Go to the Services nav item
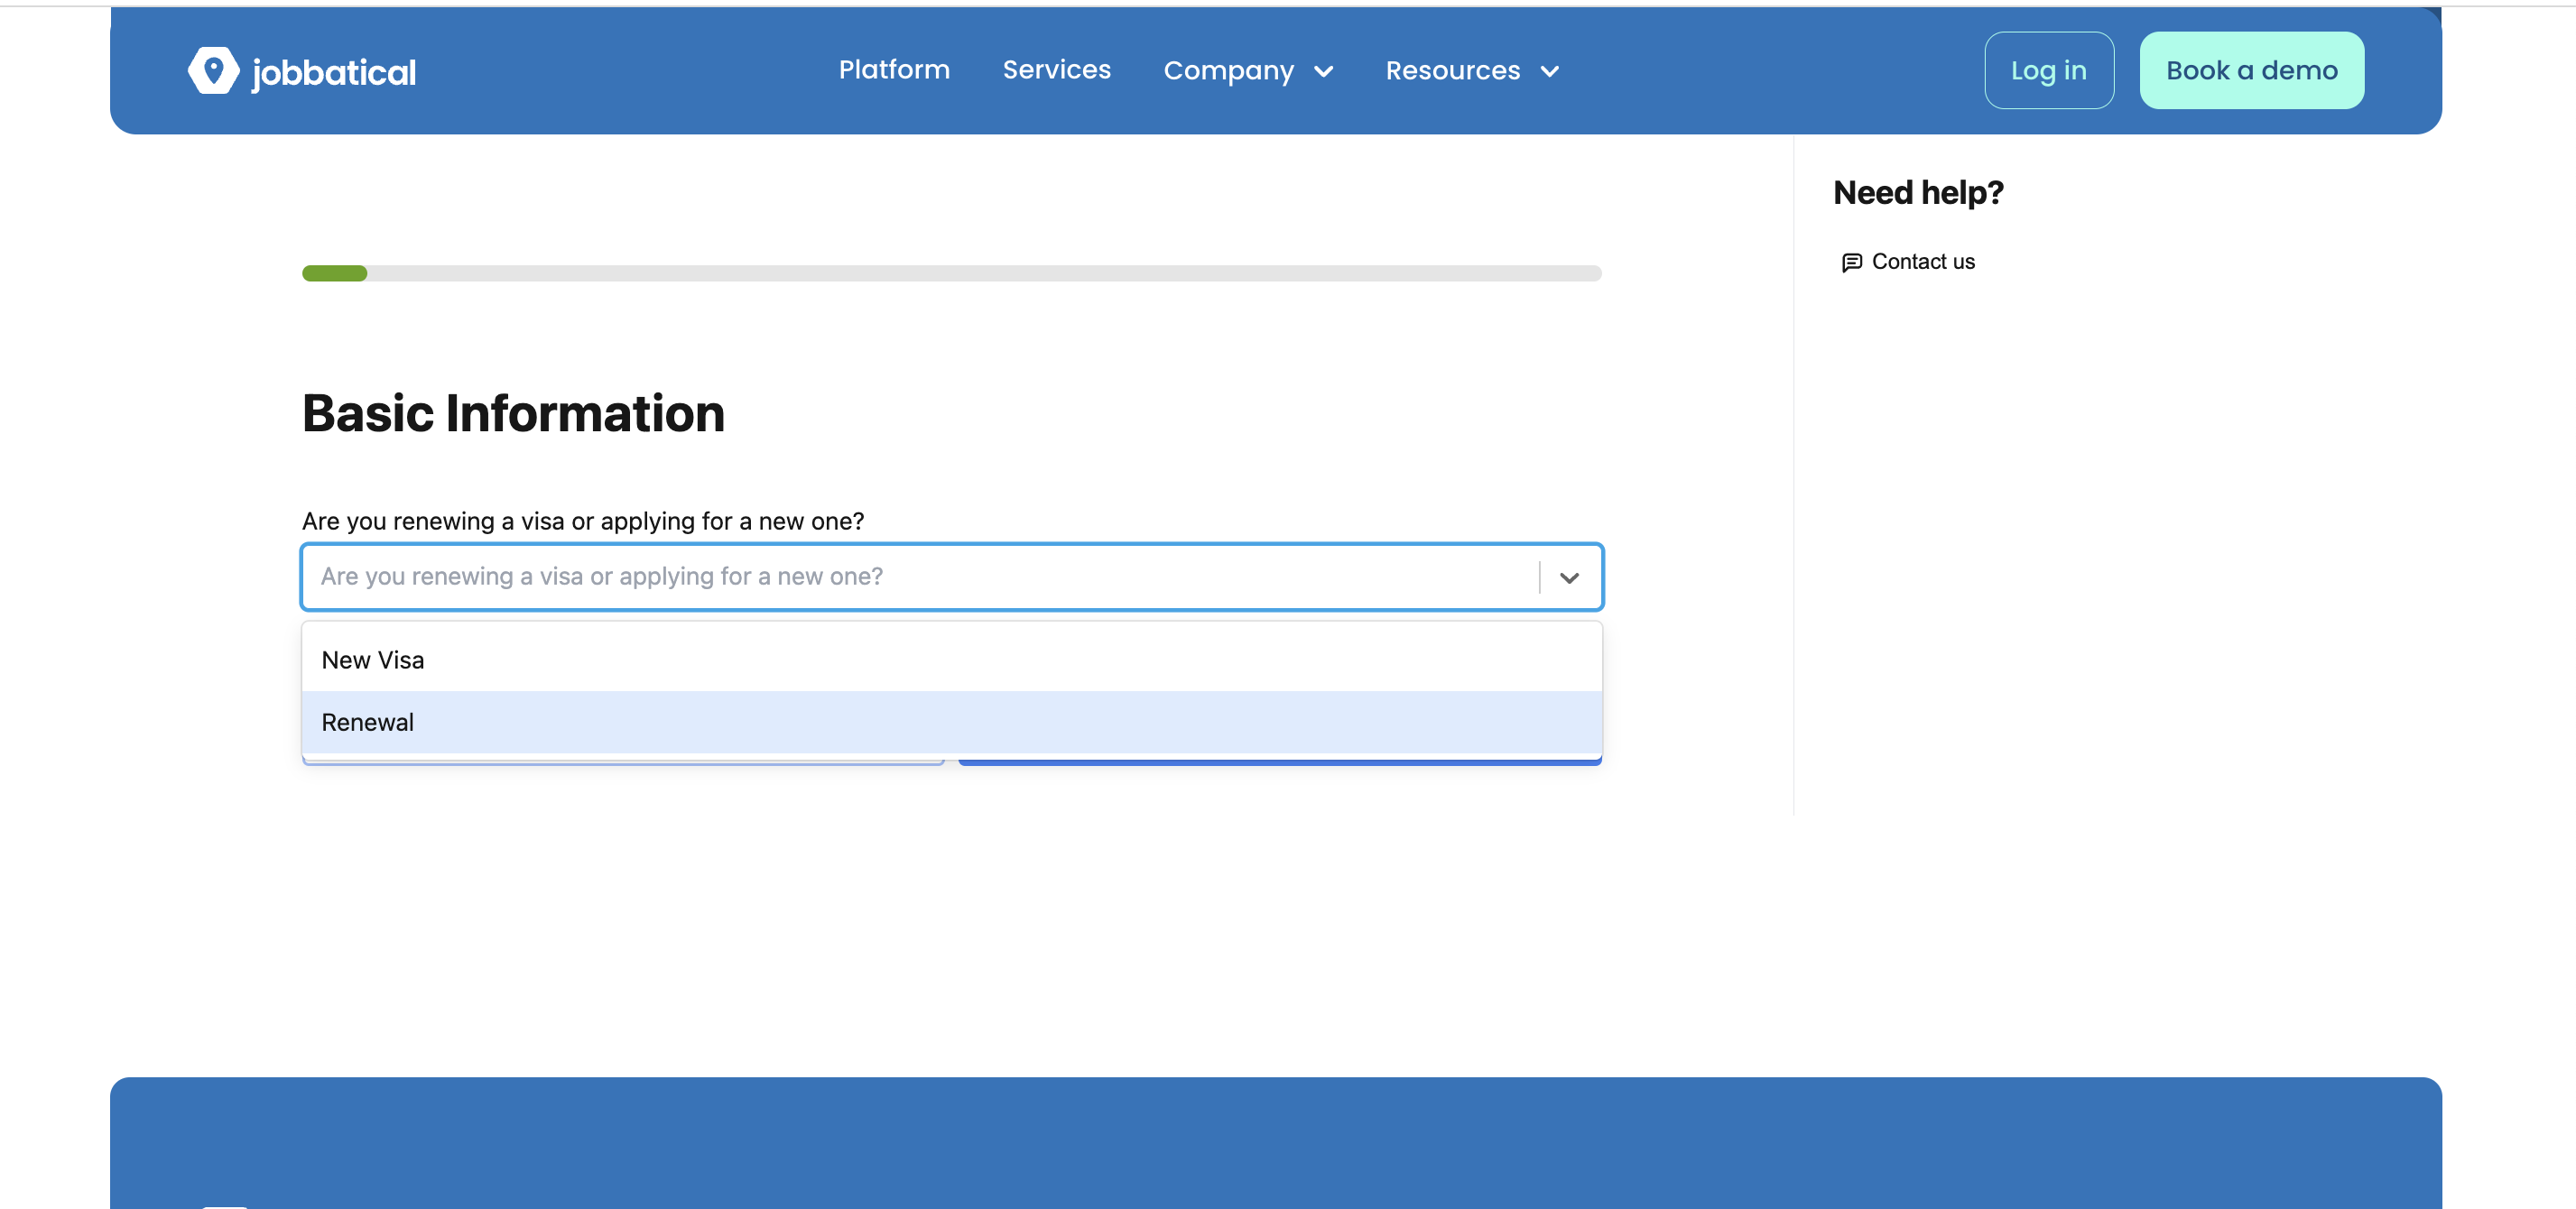The image size is (2576, 1209). point(1056,70)
